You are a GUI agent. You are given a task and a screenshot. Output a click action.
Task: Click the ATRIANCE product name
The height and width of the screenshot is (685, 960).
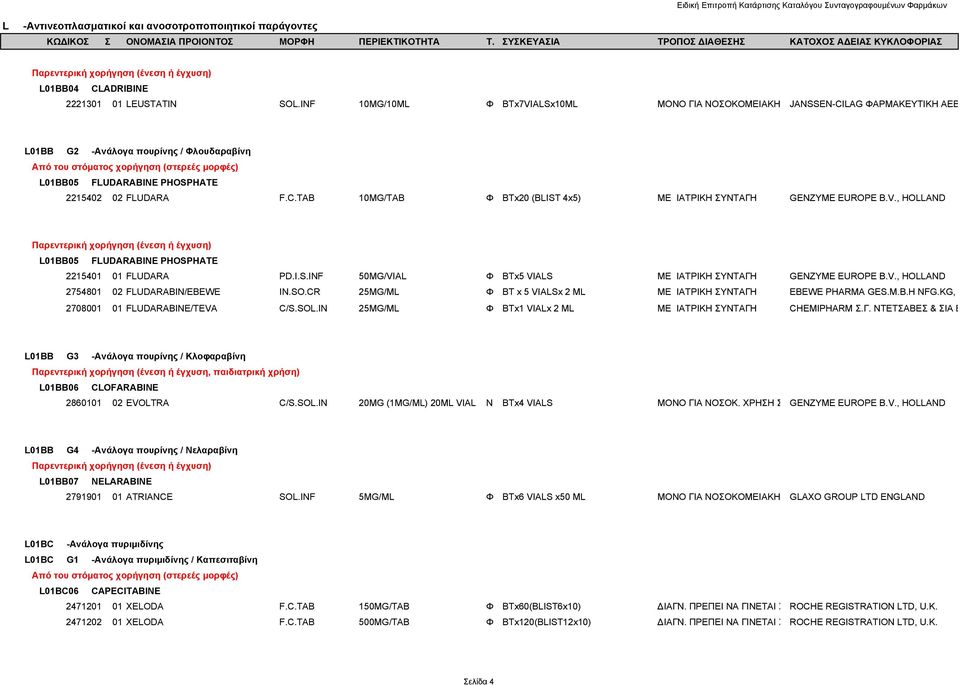tap(149, 496)
